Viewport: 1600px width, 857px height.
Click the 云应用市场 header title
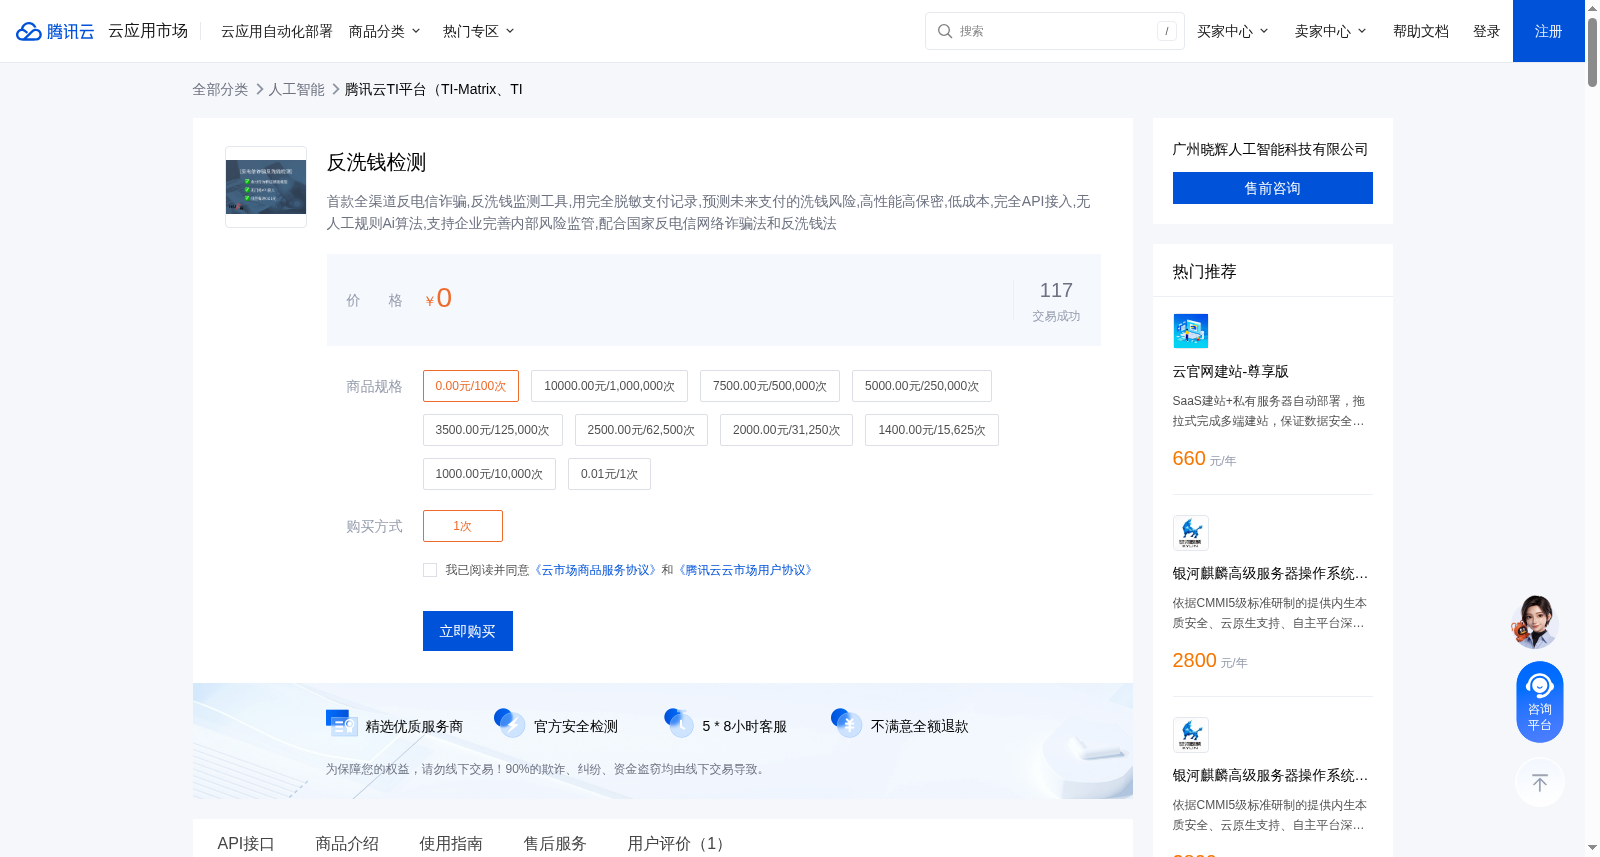148,31
